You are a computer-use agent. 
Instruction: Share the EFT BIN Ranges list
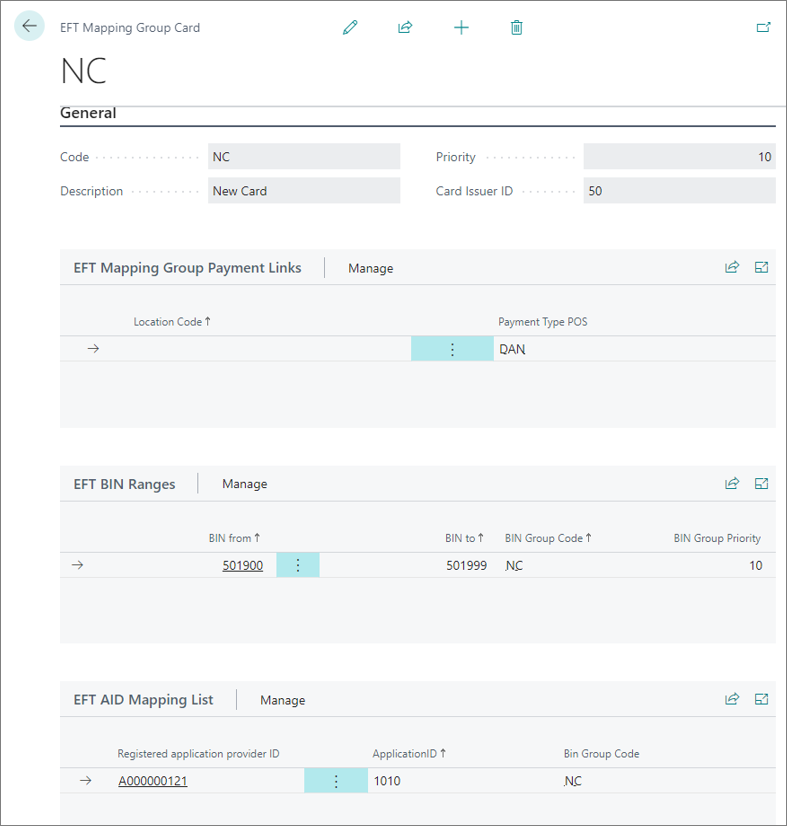coord(732,484)
